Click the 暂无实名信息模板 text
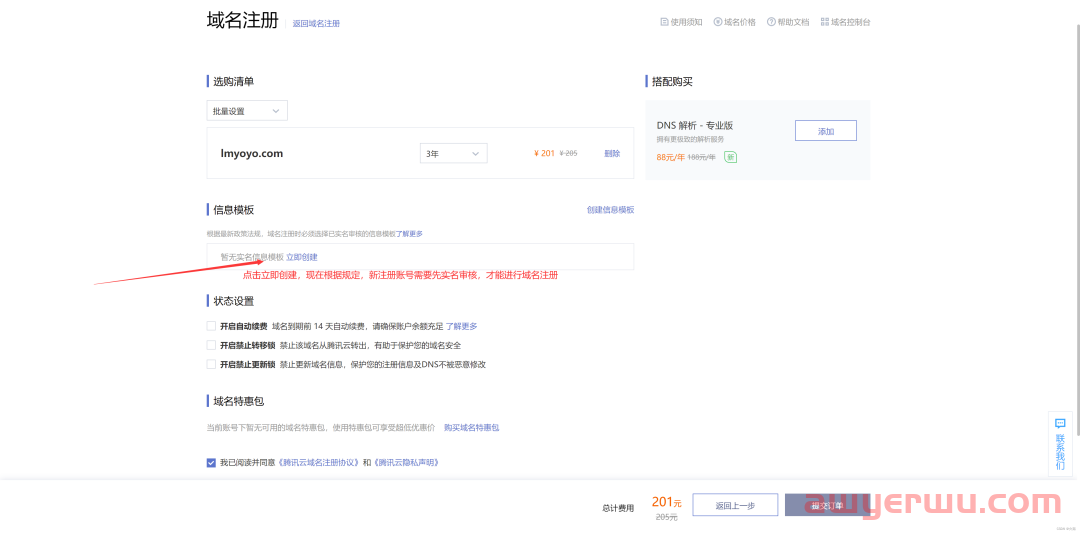The height and width of the screenshot is (533, 1080). [x=252, y=257]
